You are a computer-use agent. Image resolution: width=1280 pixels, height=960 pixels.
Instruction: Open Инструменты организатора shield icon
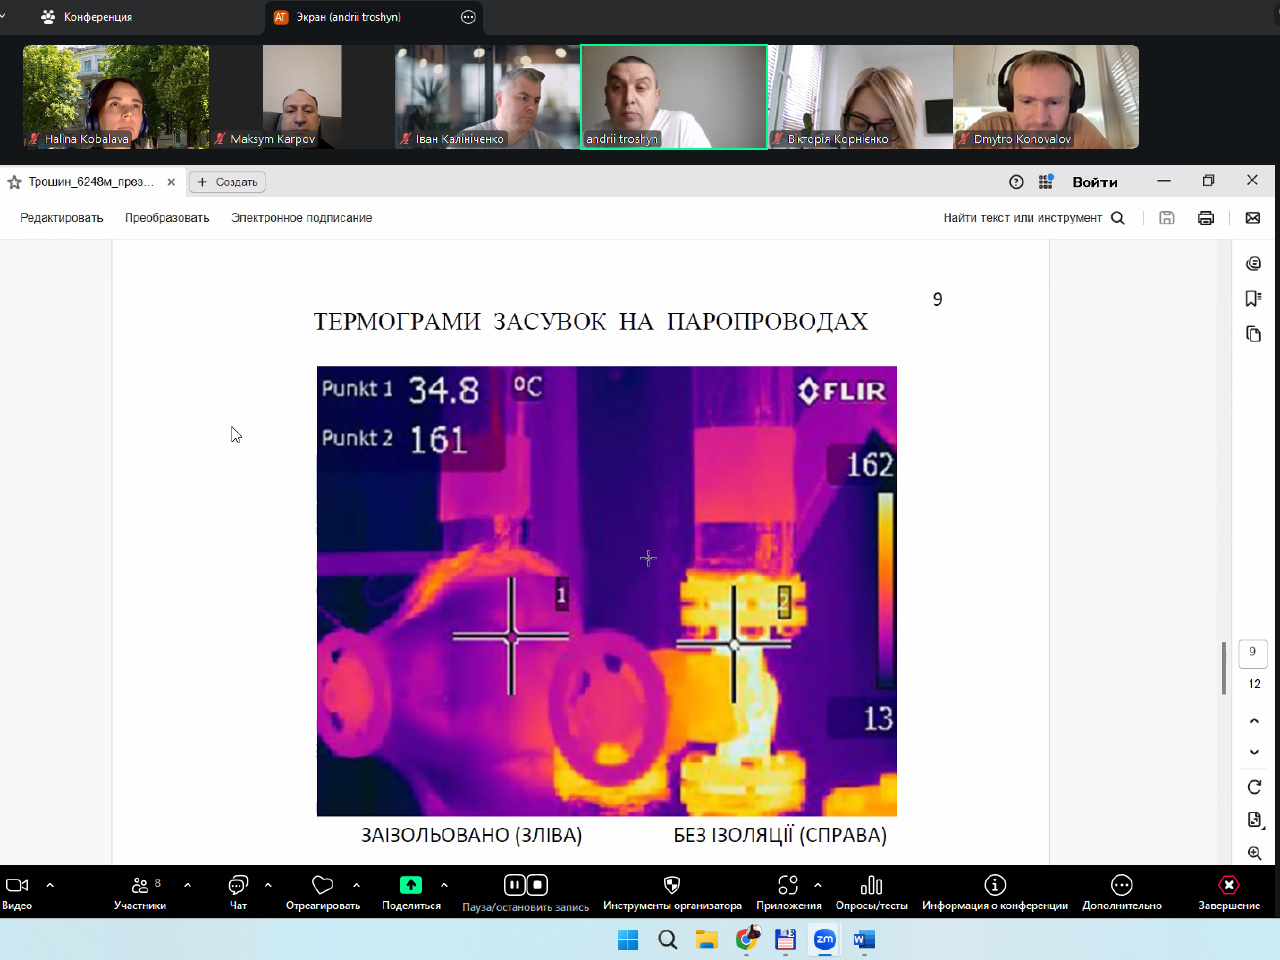[672, 886]
